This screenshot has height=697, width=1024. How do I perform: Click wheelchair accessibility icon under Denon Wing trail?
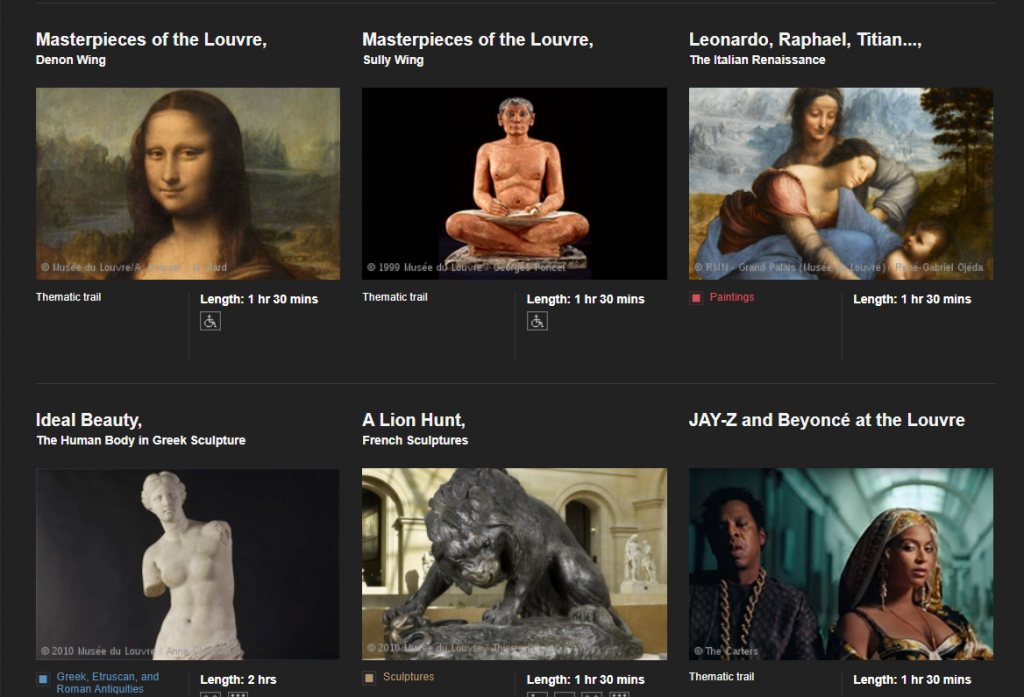(x=210, y=321)
